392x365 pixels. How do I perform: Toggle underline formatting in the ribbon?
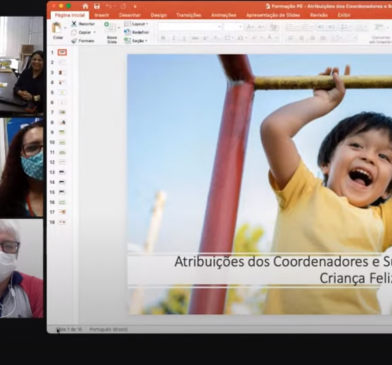[x=184, y=38]
